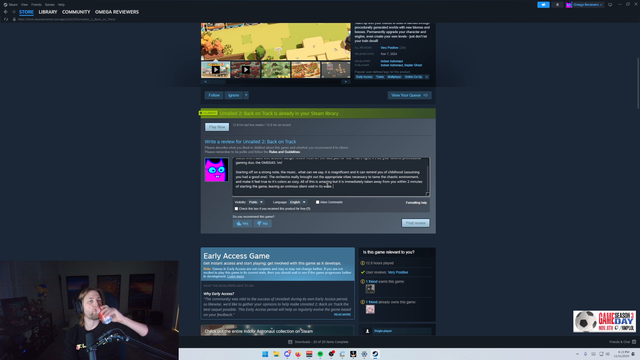Click the Steam forward navigation arrow
Viewport: 640px width, 360px height.
pyautogui.click(x=13, y=12)
